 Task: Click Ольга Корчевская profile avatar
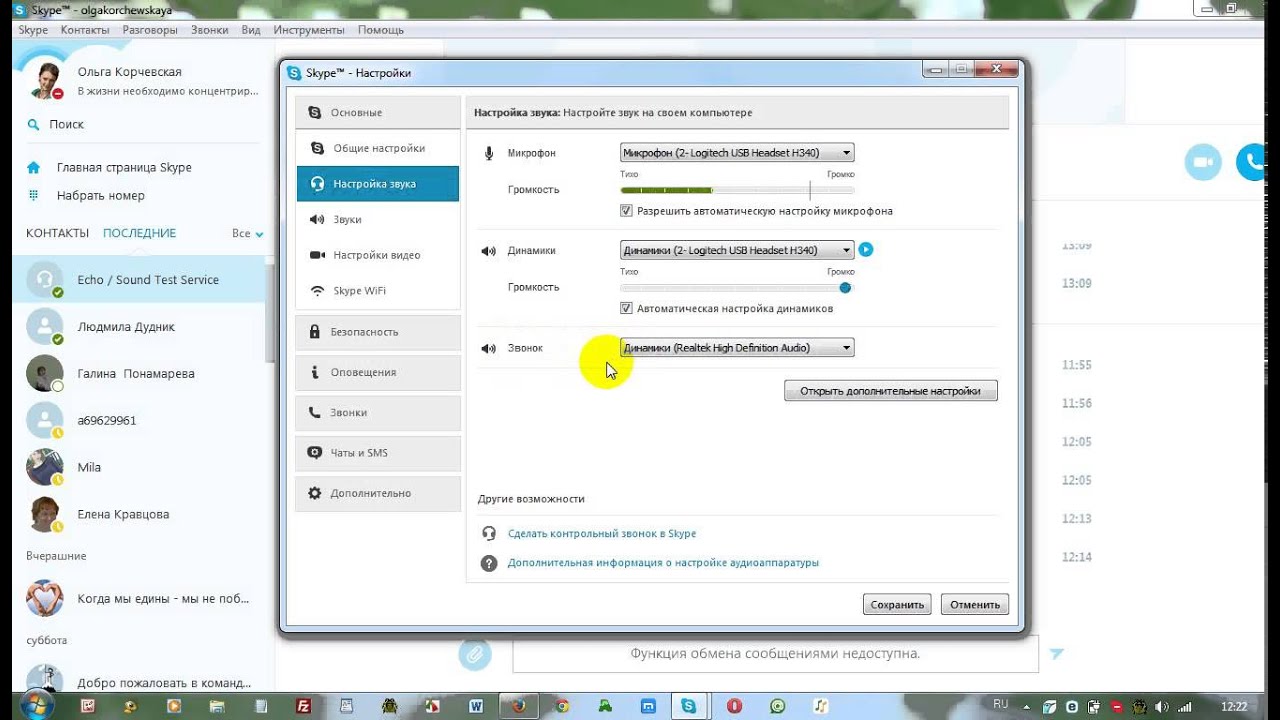[x=45, y=78]
